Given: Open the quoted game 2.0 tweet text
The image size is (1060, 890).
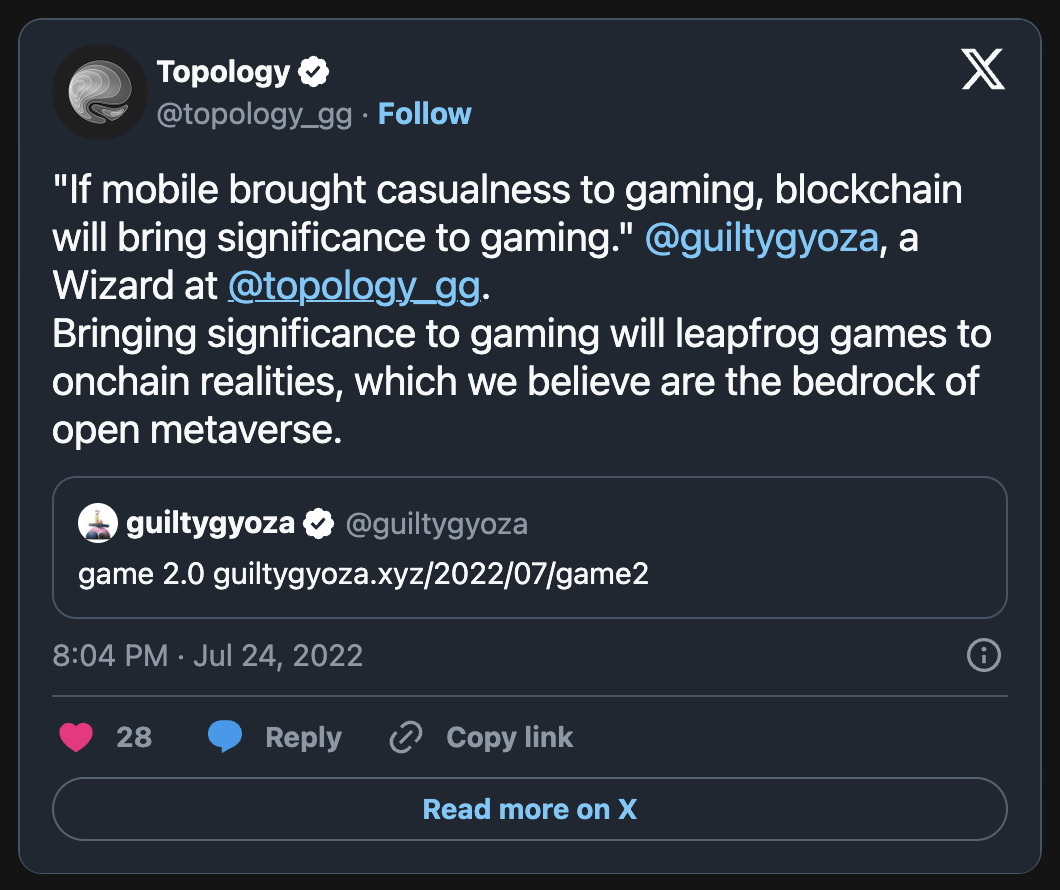Looking at the screenshot, I should pos(363,577).
